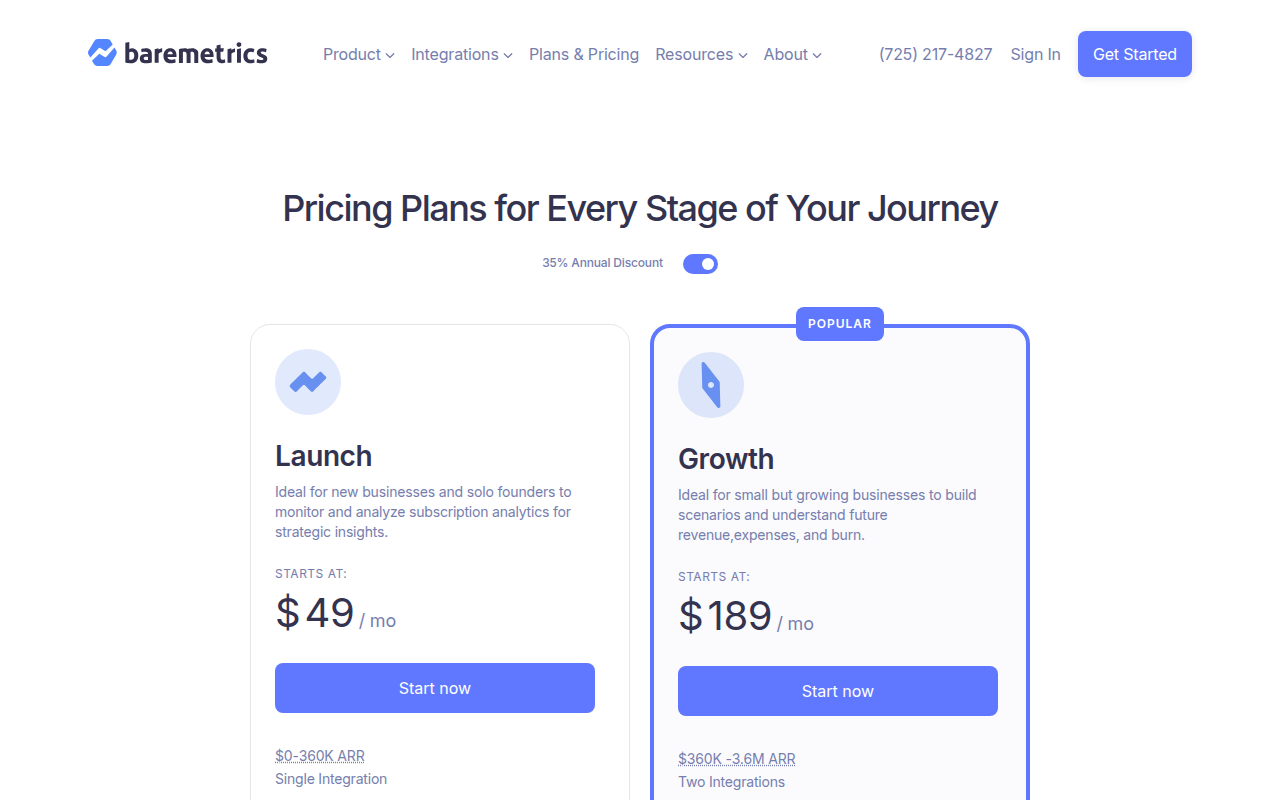Click the POPULAR badge on Growth plan

(x=840, y=324)
